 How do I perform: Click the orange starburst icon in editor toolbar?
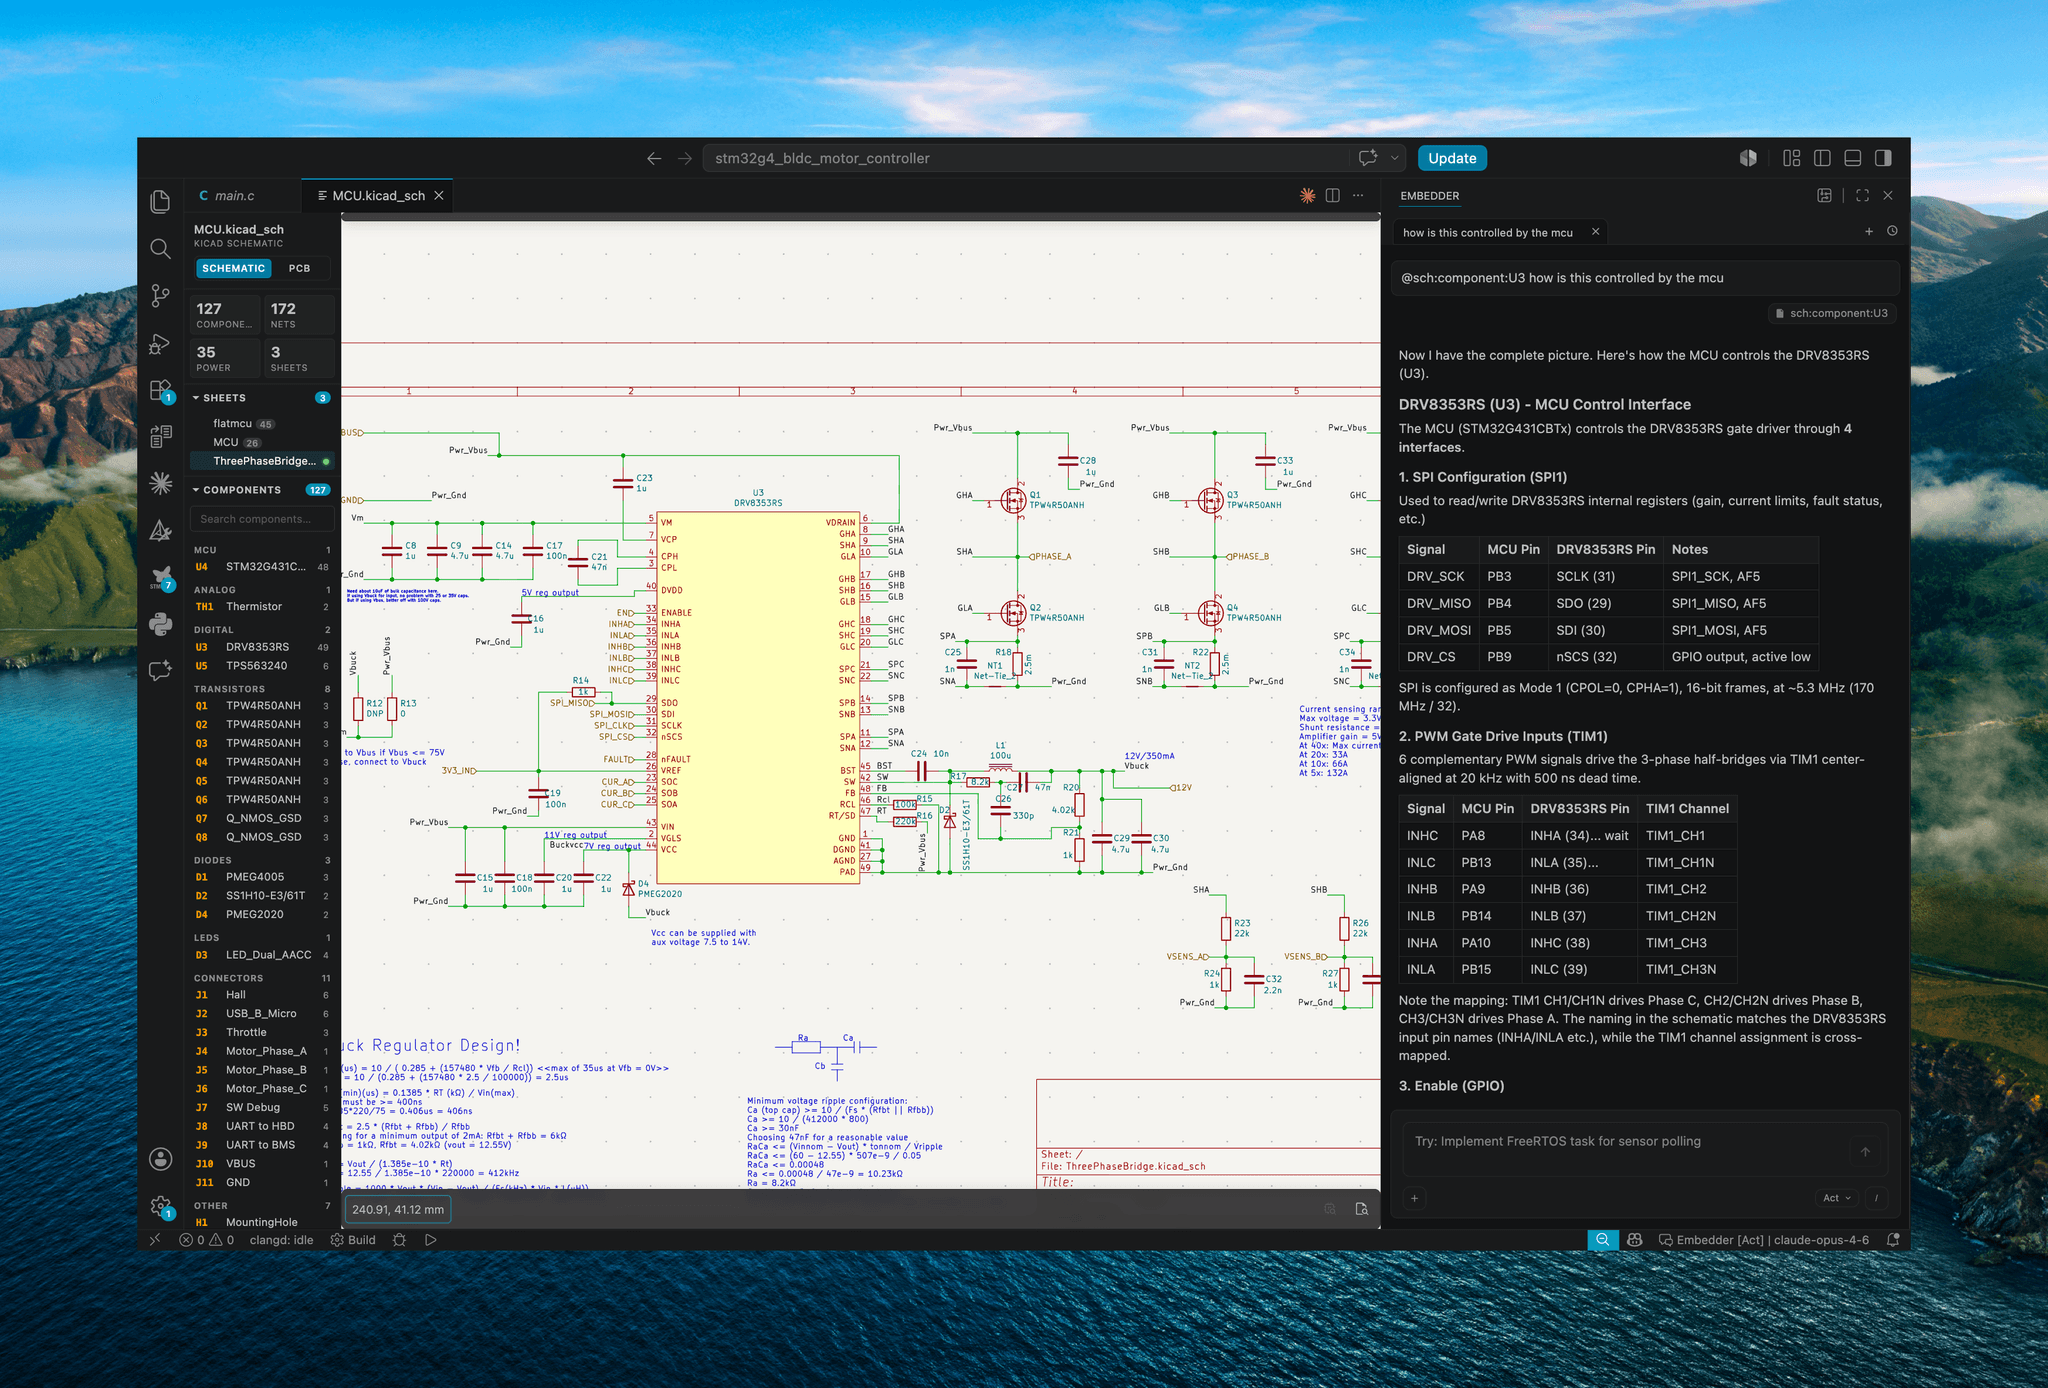[x=1307, y=196]
